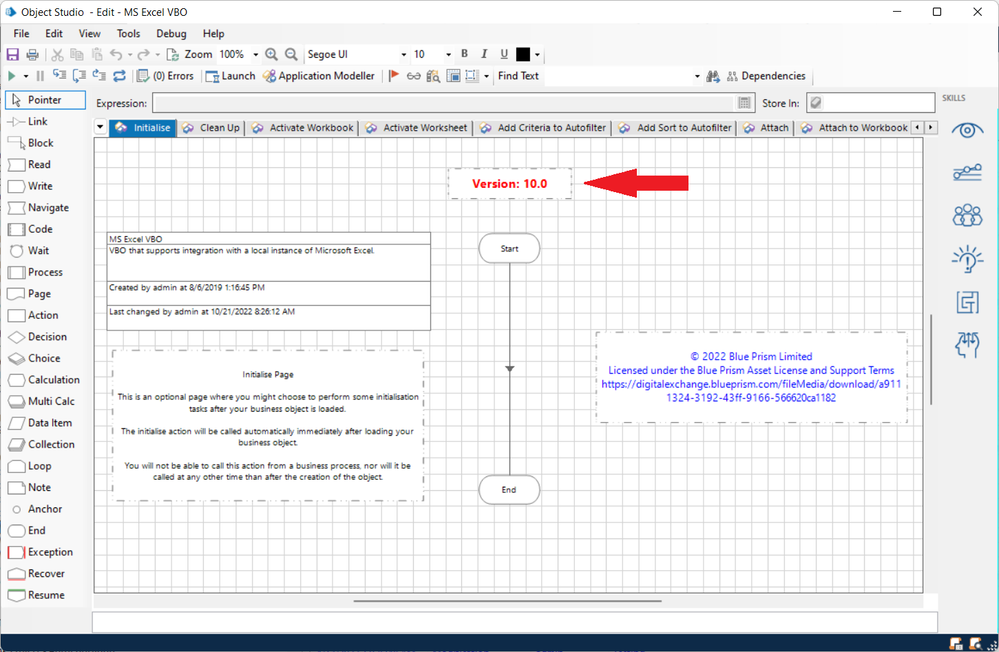
Task: Click the green Run play button
Action: (x=12, y=76)
